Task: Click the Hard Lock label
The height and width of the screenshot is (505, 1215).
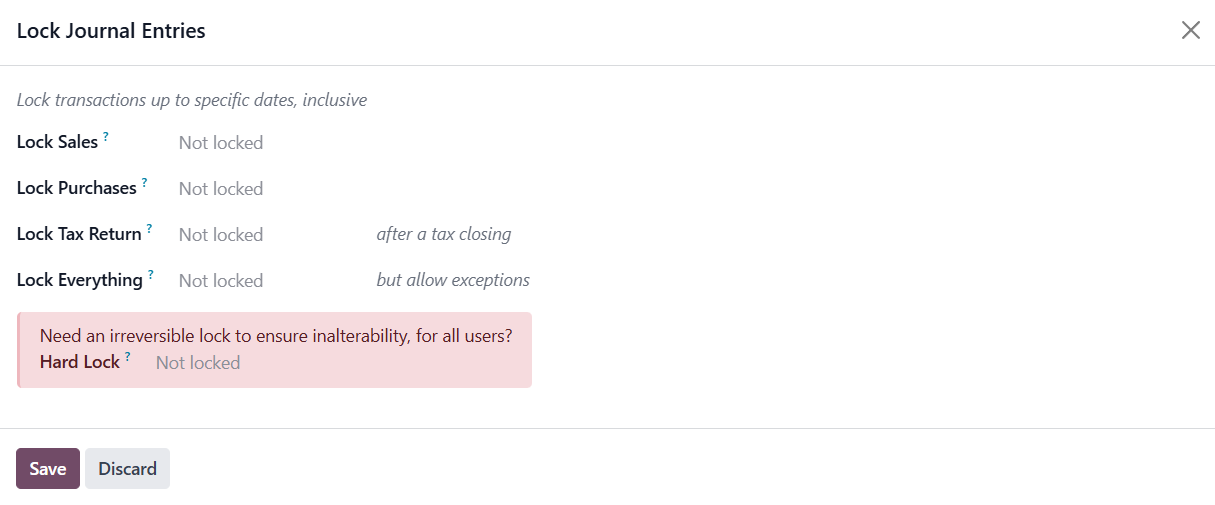Action: (80, 363)
